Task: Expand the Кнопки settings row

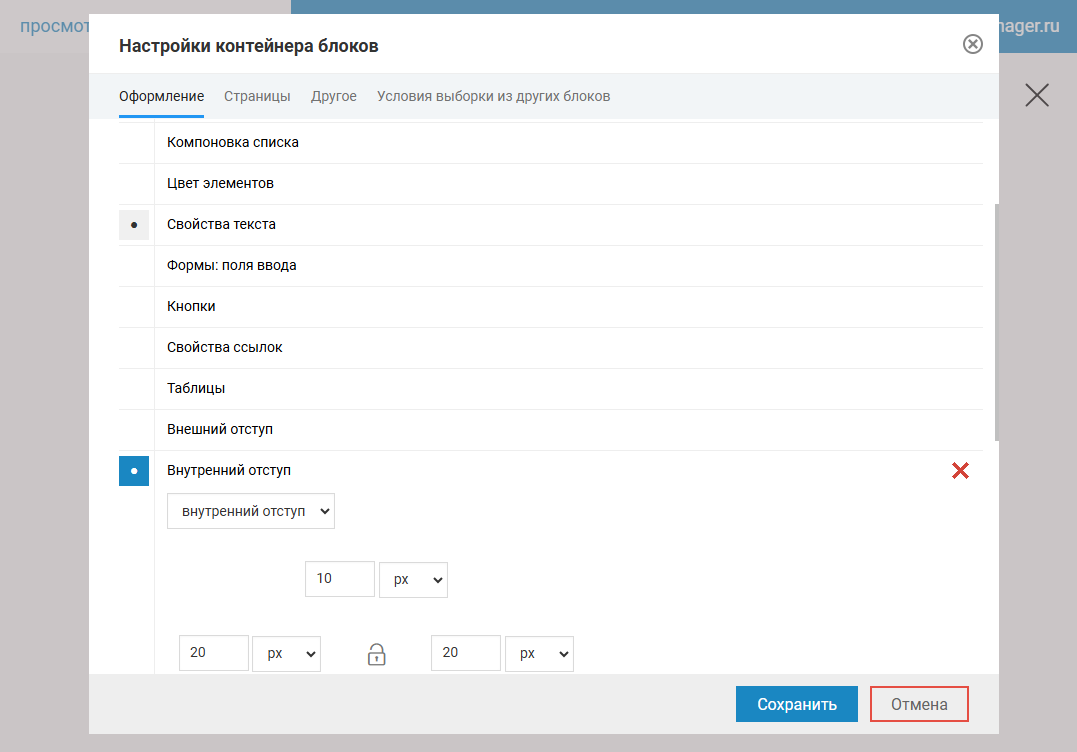Action: point(191,307)
